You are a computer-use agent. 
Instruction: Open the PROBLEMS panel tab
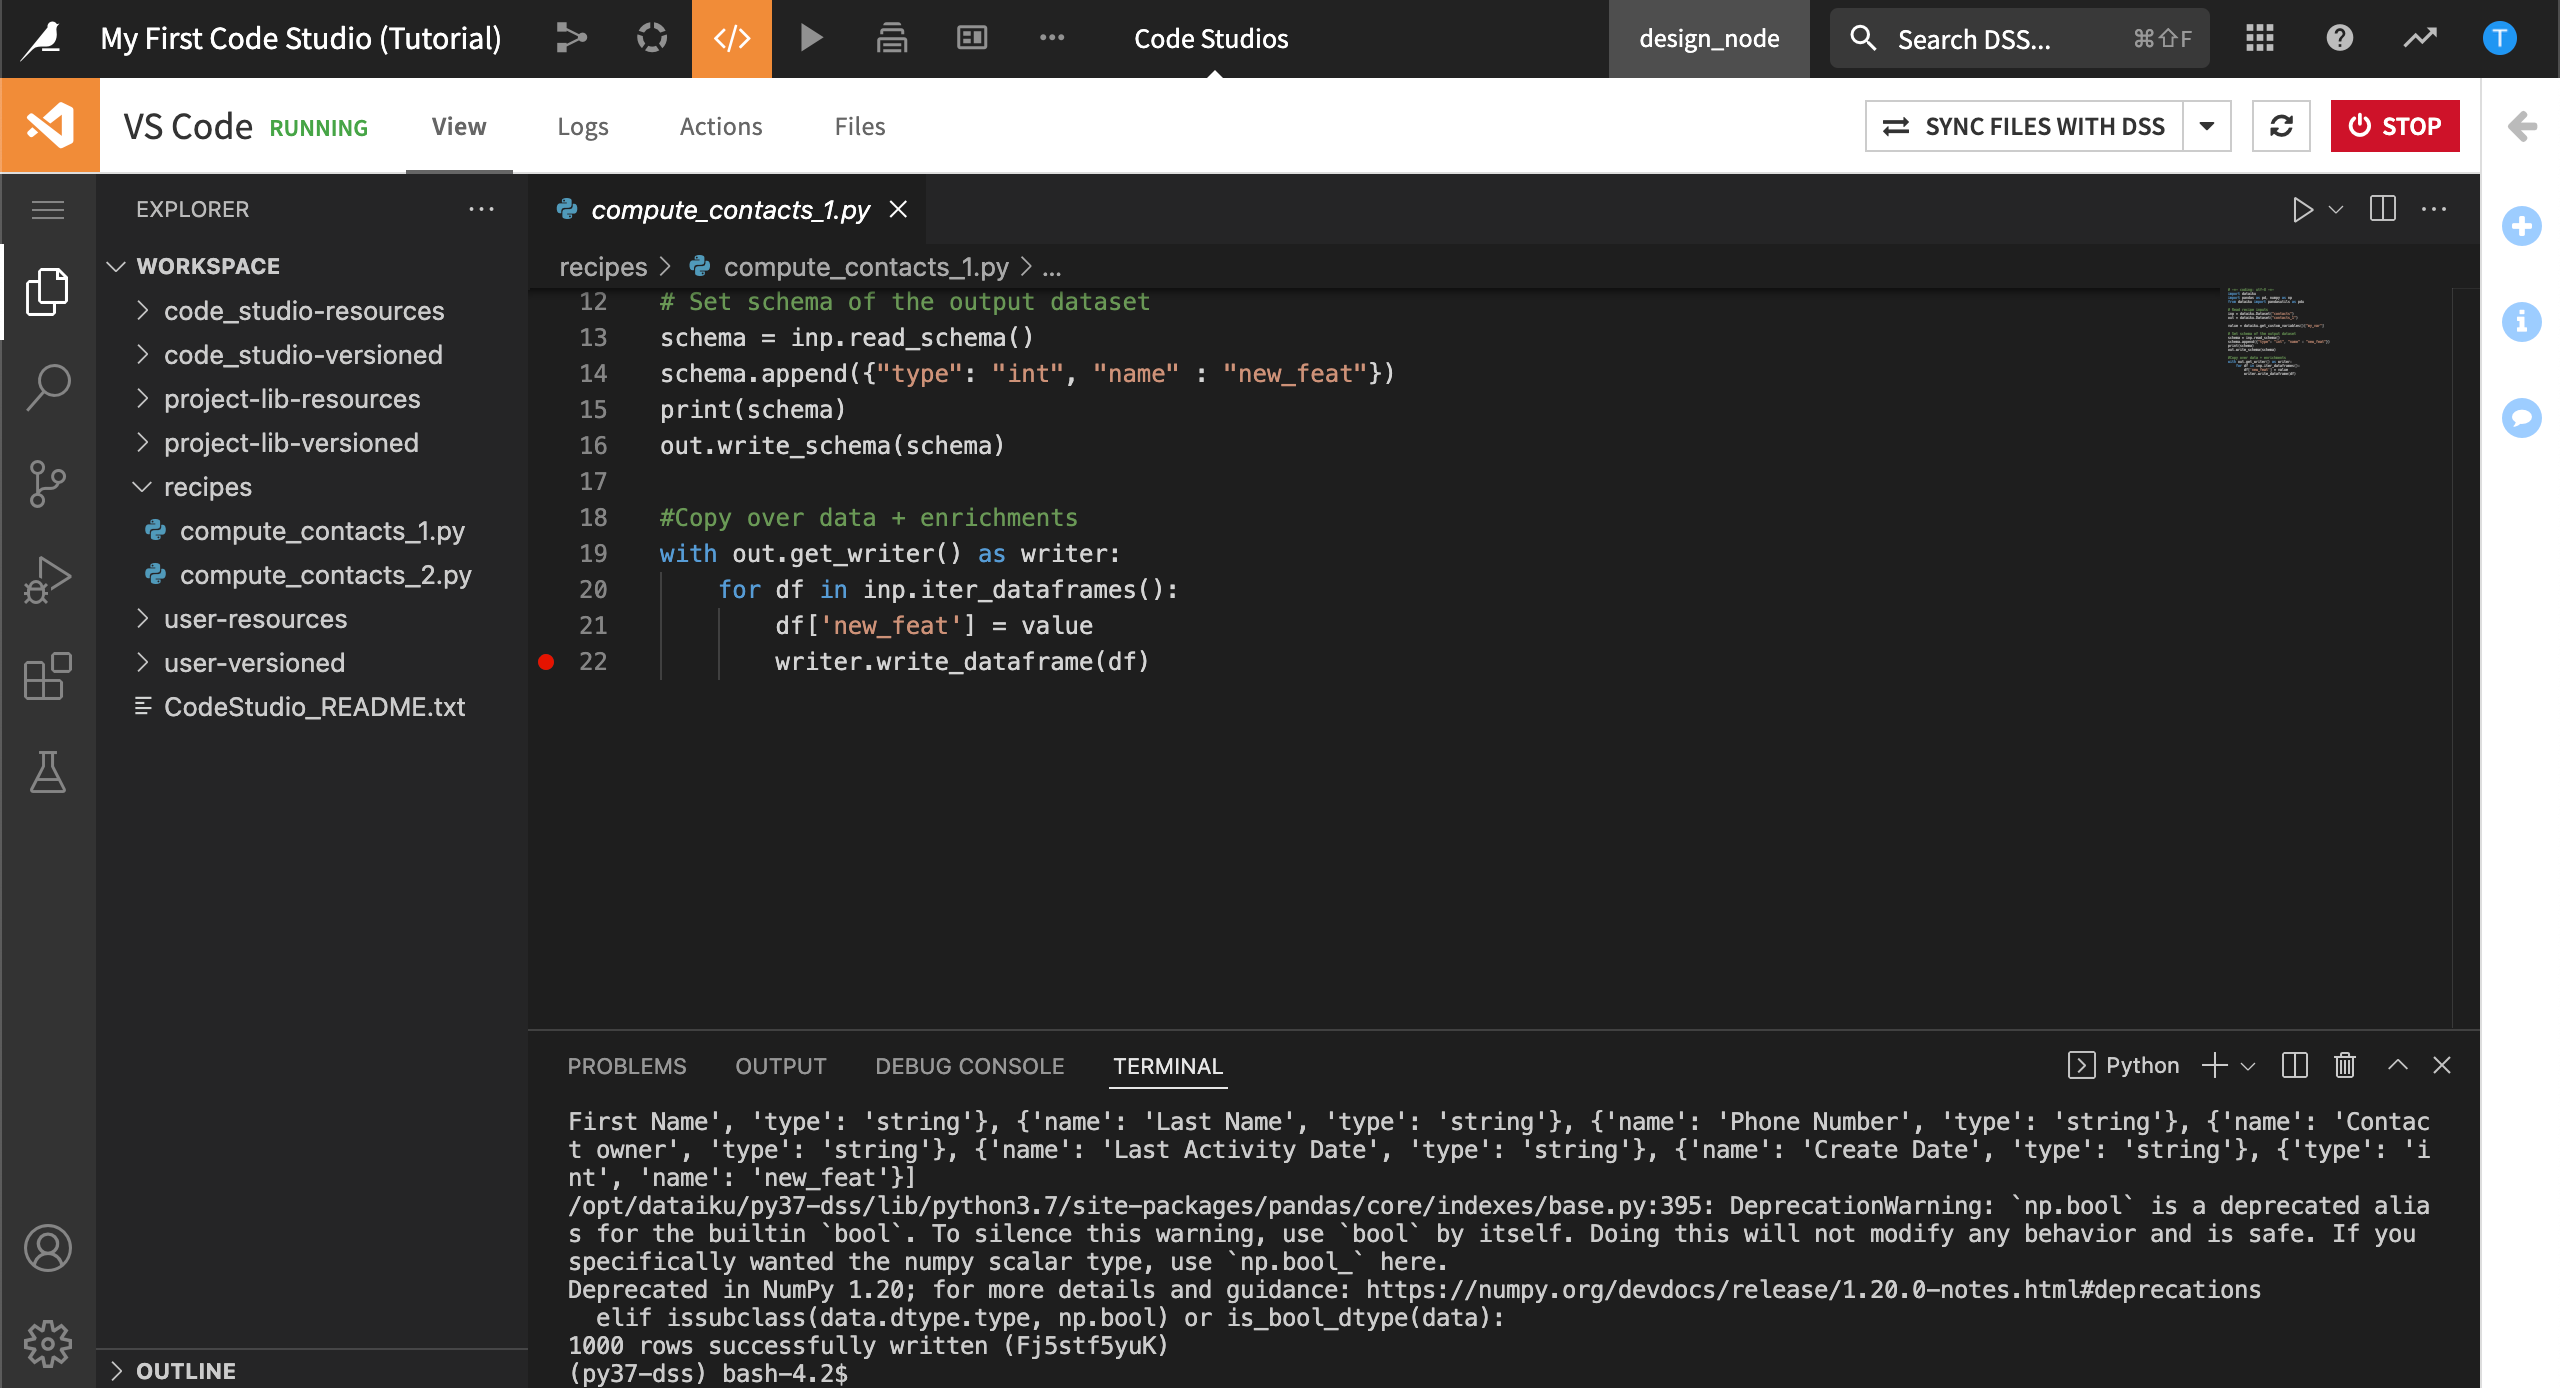coord(627,1066)
